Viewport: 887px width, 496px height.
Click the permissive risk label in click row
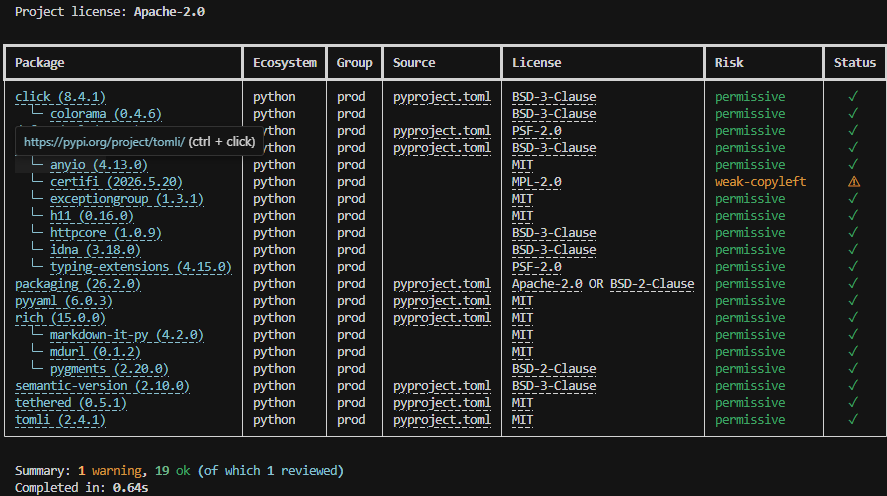750,97
